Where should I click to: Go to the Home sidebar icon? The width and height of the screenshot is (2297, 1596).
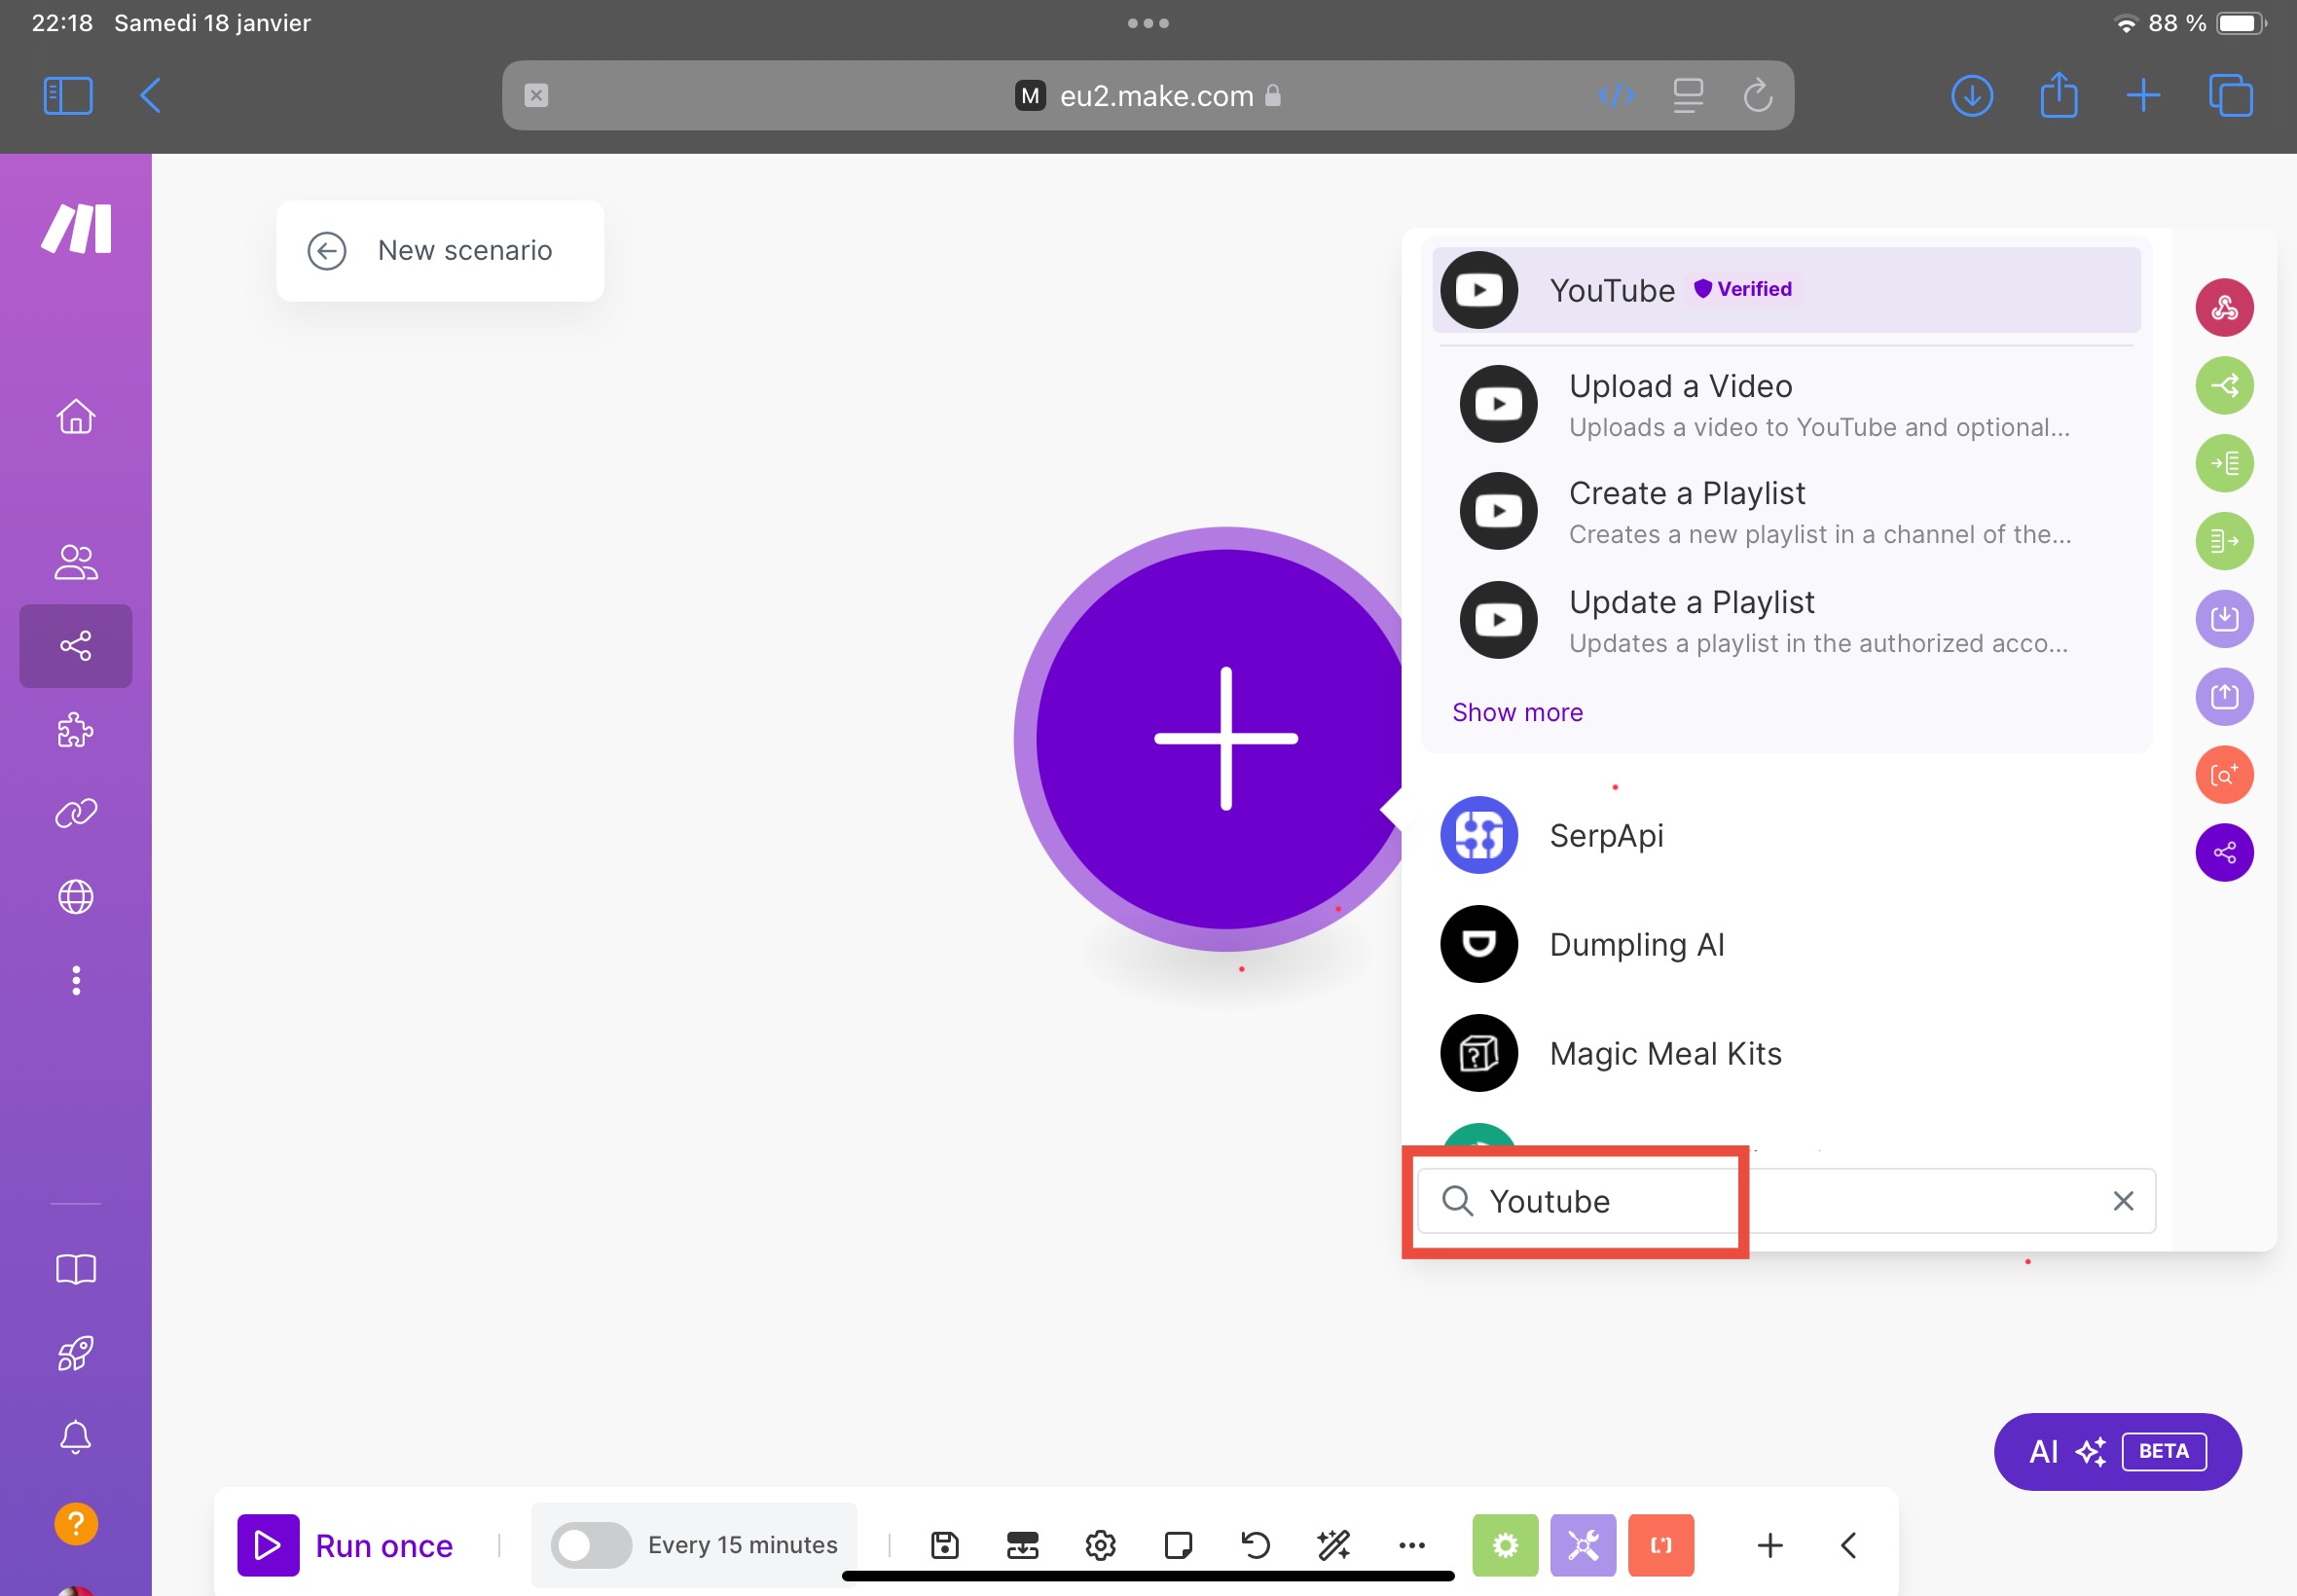coord(76,416)
